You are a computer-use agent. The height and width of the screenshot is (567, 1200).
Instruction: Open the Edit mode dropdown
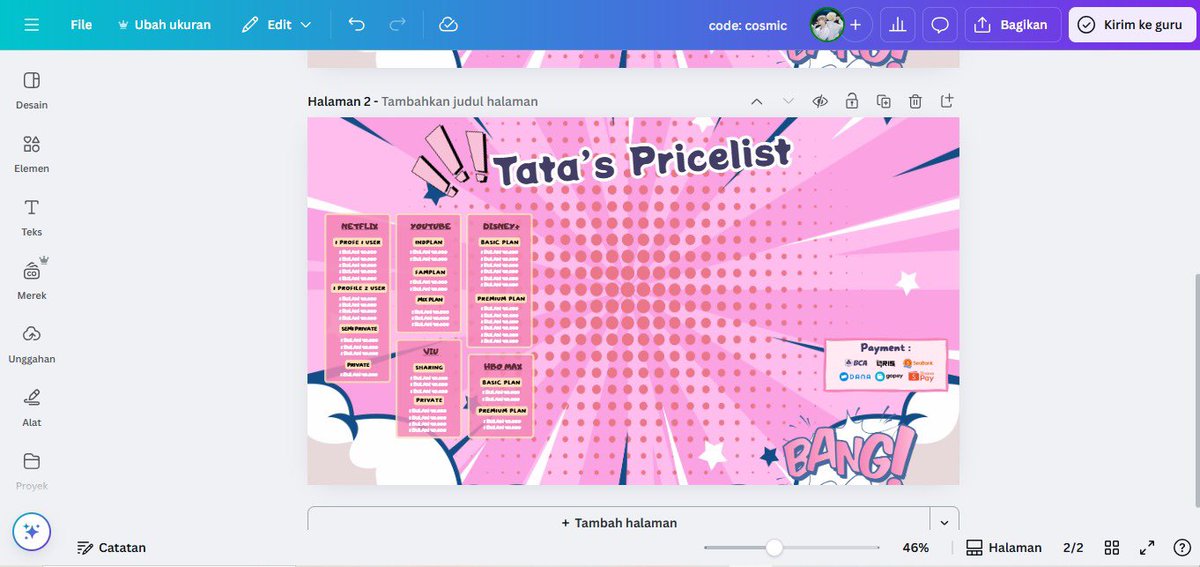coord(277,24)
